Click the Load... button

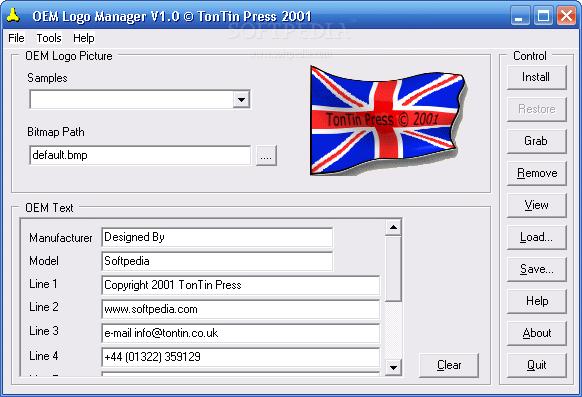[536, 237]
